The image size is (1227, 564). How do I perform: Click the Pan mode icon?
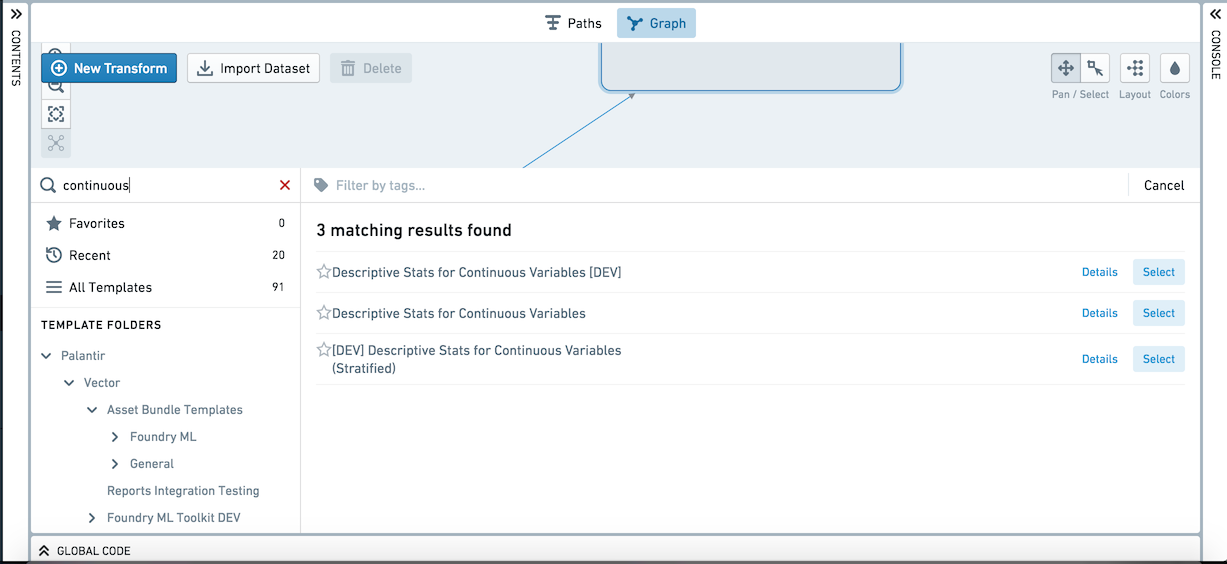1066,68
